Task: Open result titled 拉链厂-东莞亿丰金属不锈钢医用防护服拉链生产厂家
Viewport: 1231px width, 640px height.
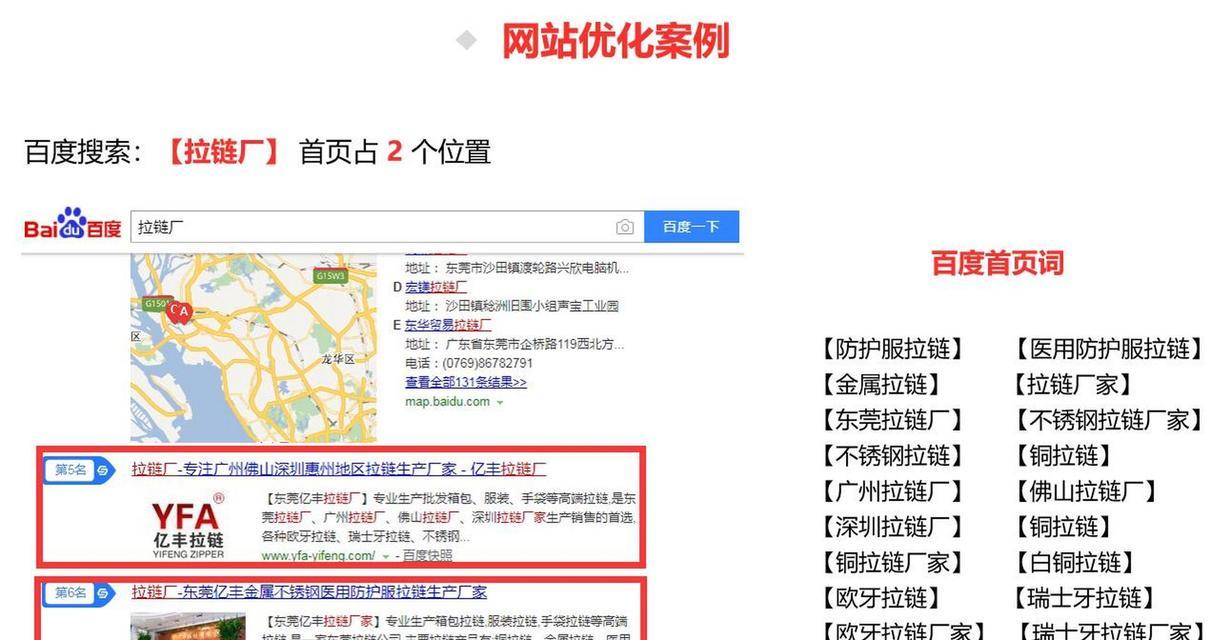Action: coord(310,592)
